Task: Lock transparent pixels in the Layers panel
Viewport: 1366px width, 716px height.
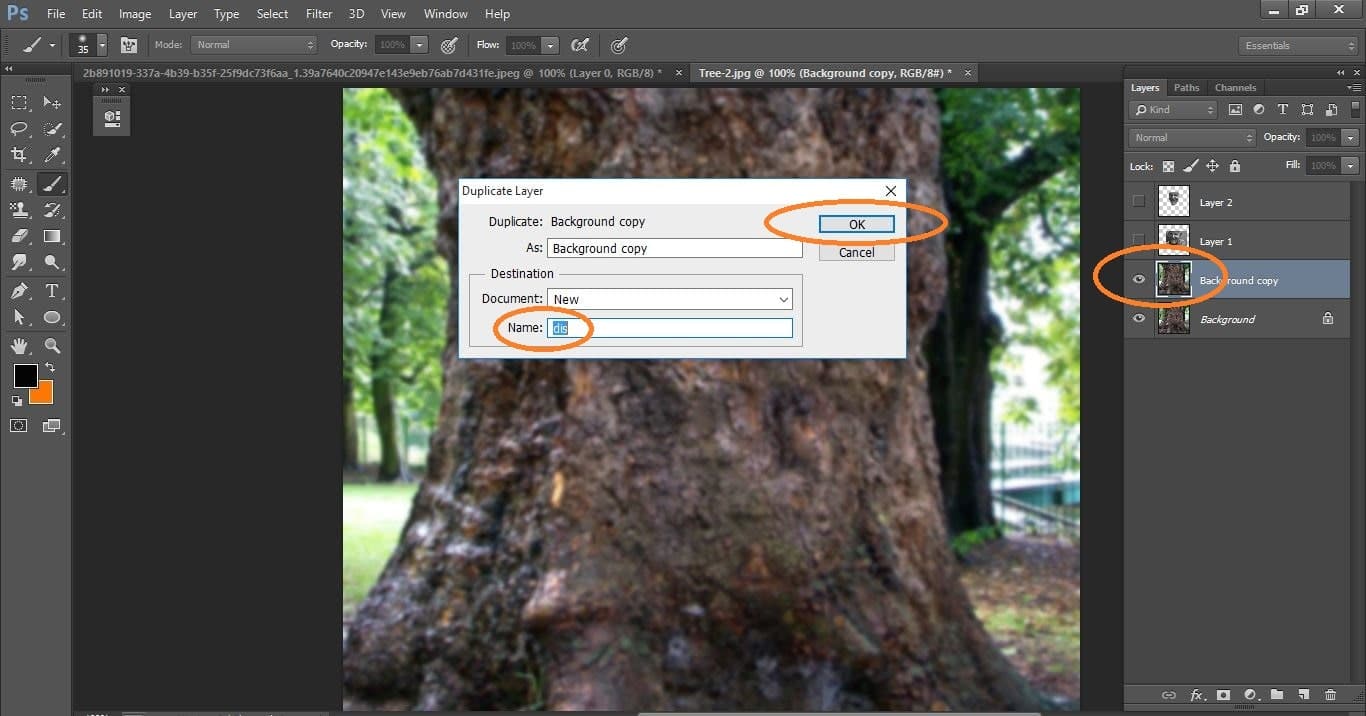Action: coord(1167,166)
